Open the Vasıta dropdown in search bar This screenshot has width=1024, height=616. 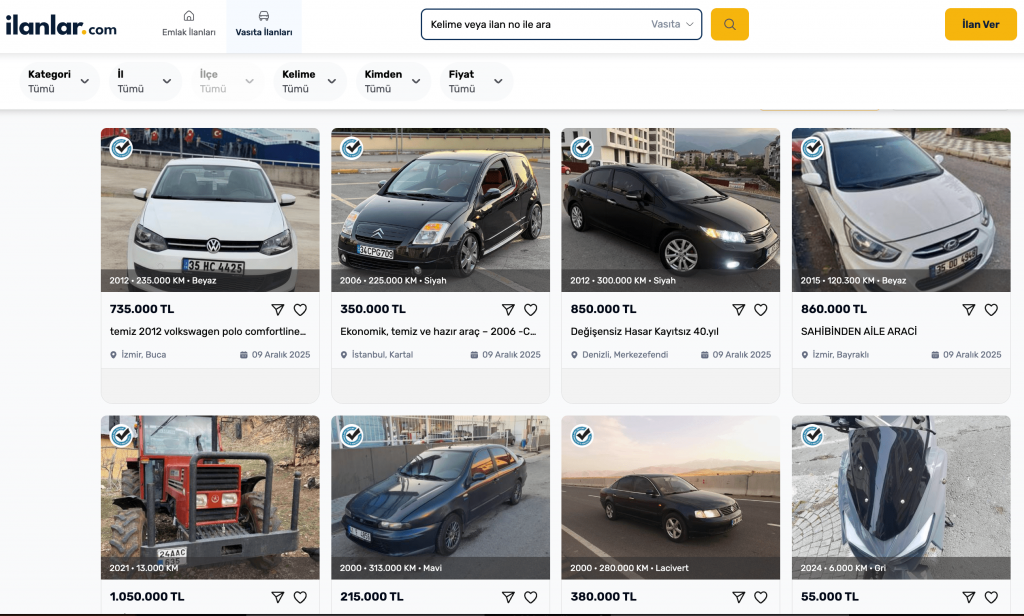(672, 24)
